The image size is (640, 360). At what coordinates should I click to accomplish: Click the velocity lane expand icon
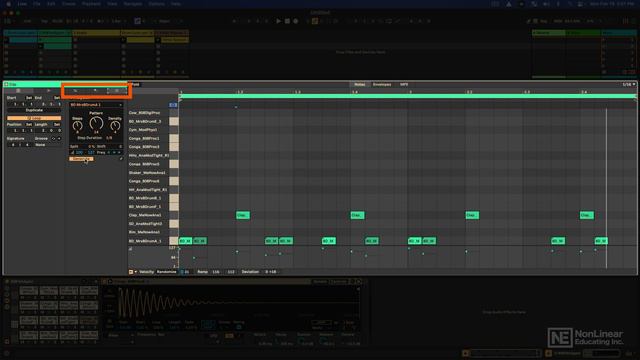[x=131, y=249]
